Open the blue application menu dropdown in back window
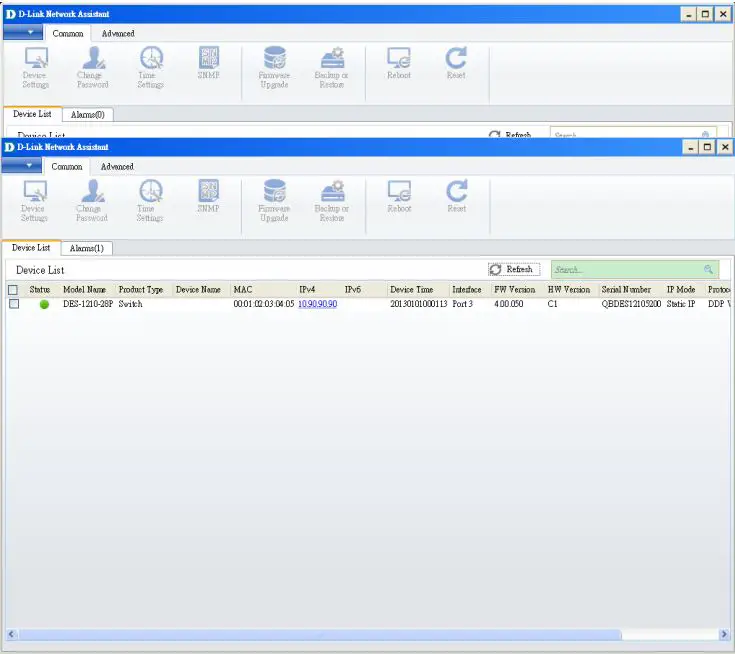Screen dimensions: 735x654 pyautogui.click(x=22, y=32)
